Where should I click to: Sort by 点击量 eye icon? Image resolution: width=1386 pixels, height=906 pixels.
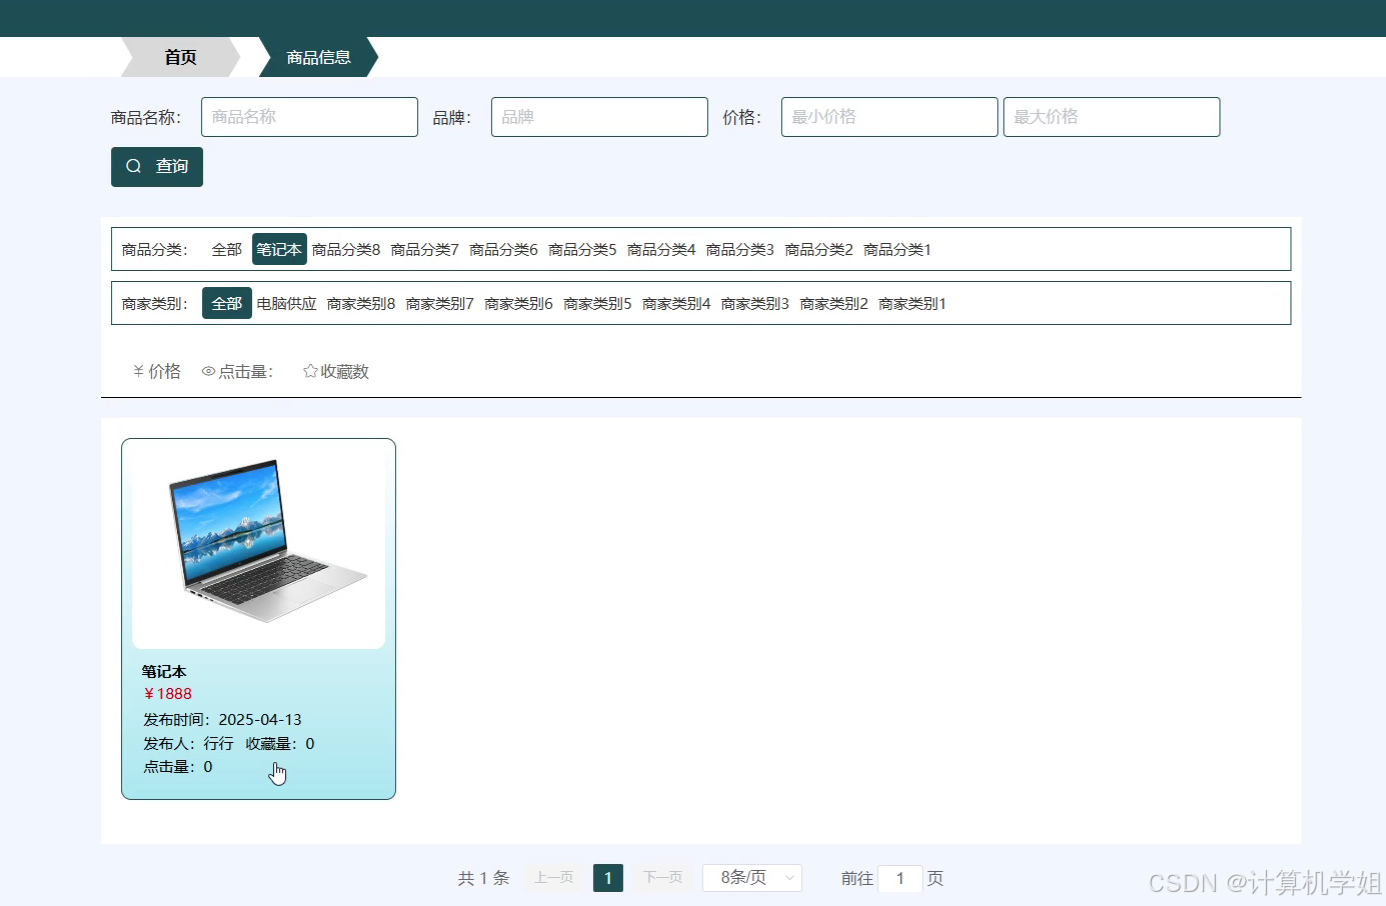(209, 371)
